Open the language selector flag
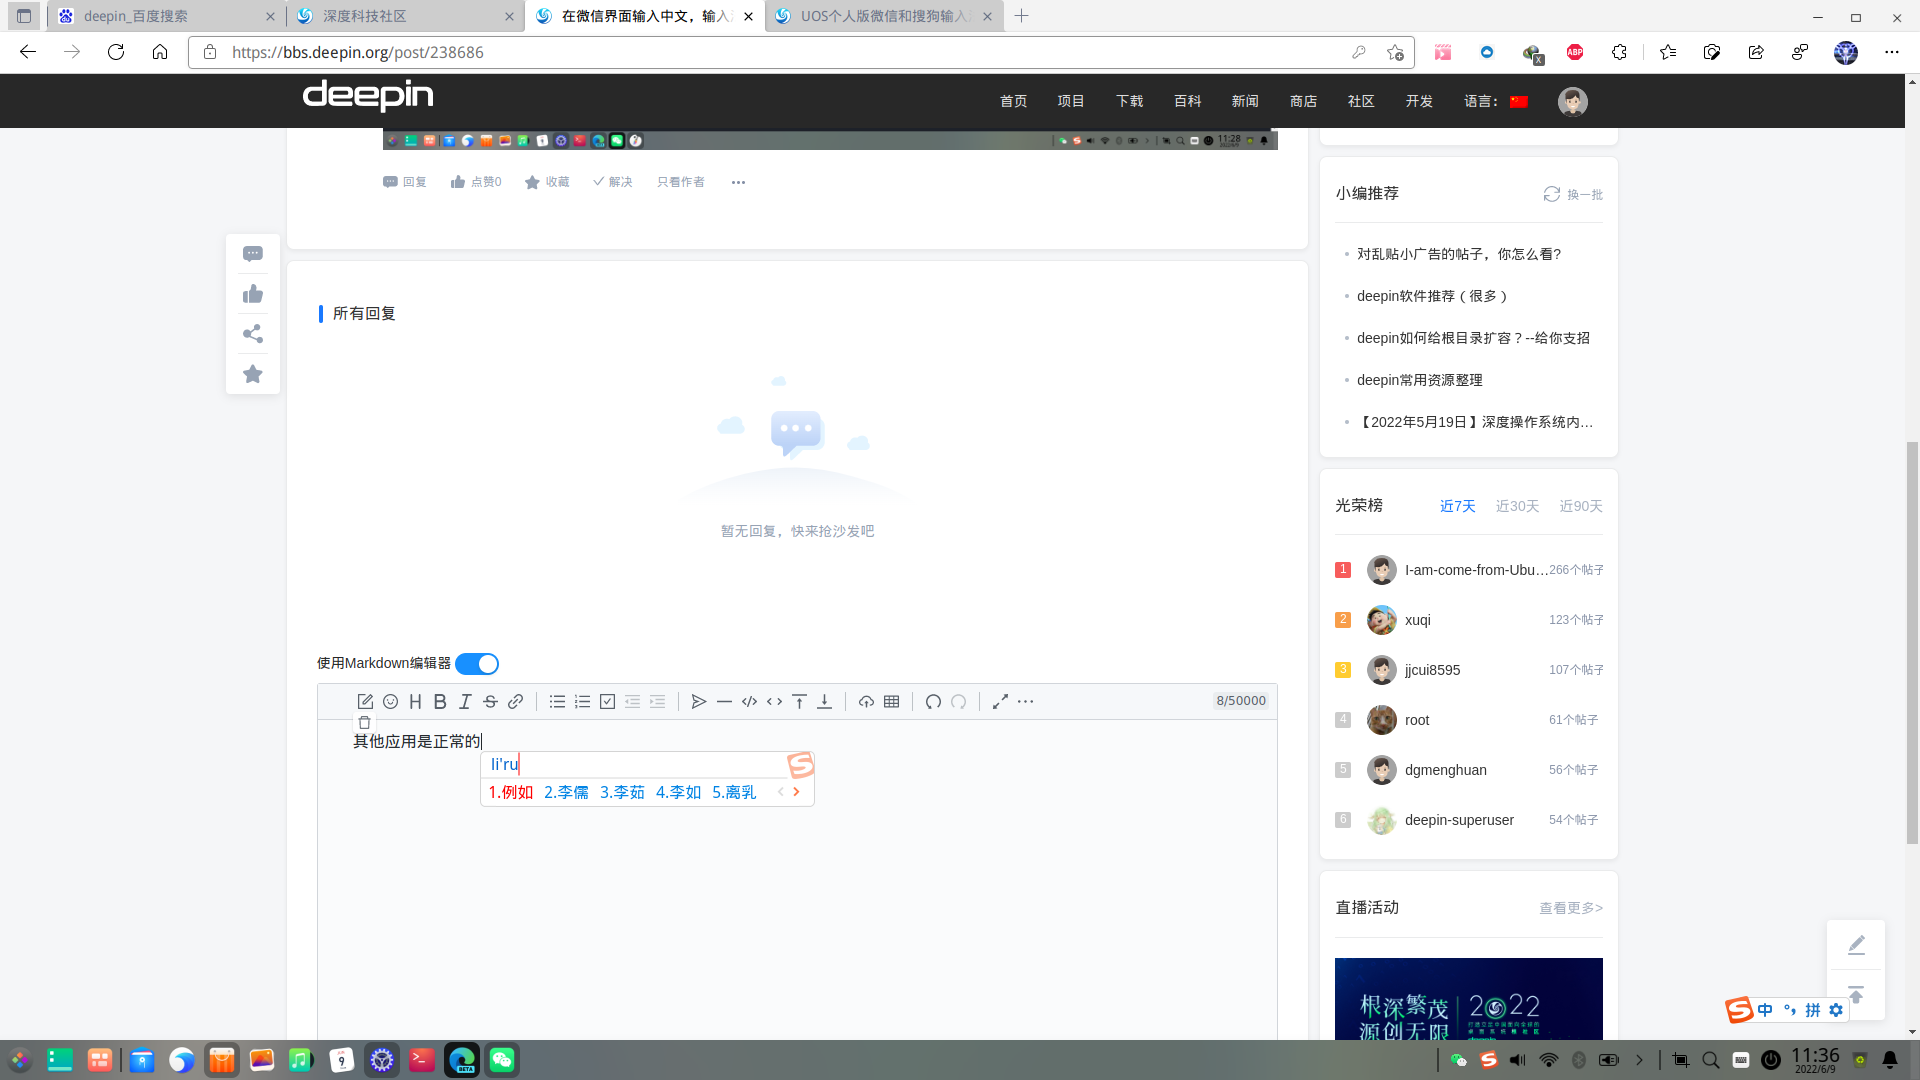1920x1080 pixels. click(1519, 101)
